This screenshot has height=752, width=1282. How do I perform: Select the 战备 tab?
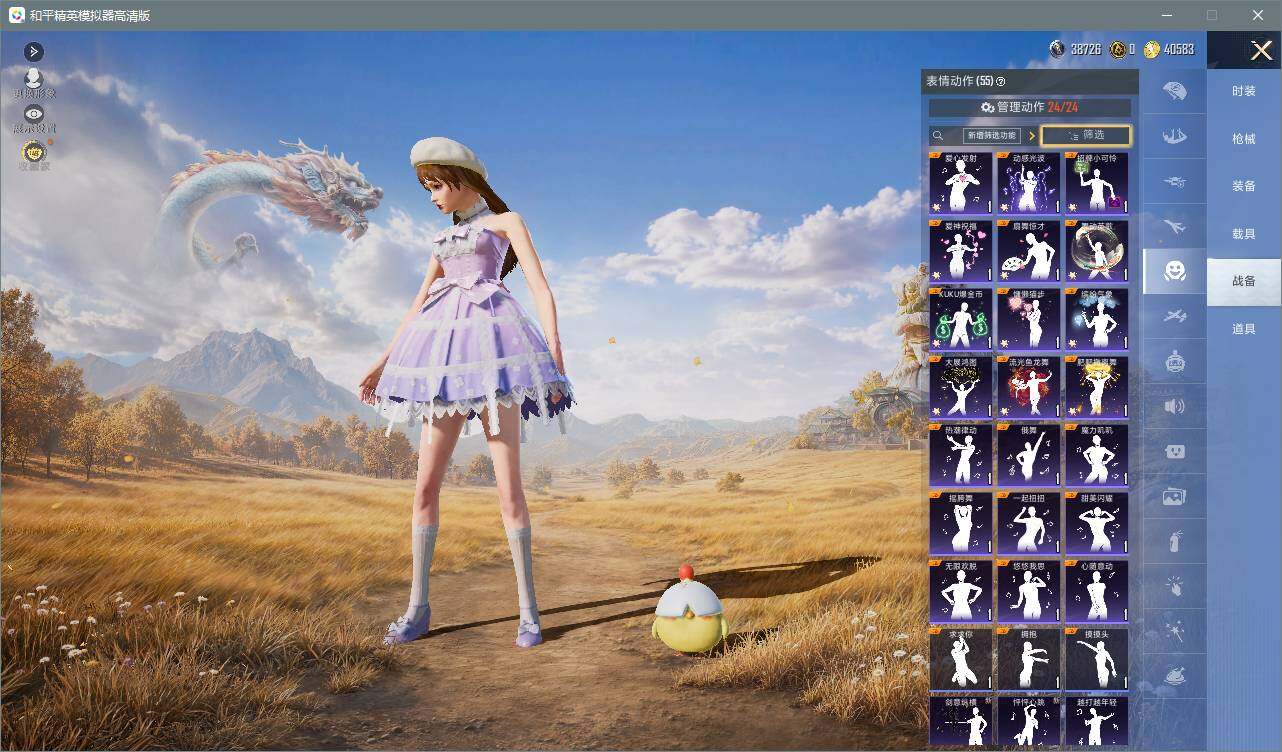[x=1244, y=281]
